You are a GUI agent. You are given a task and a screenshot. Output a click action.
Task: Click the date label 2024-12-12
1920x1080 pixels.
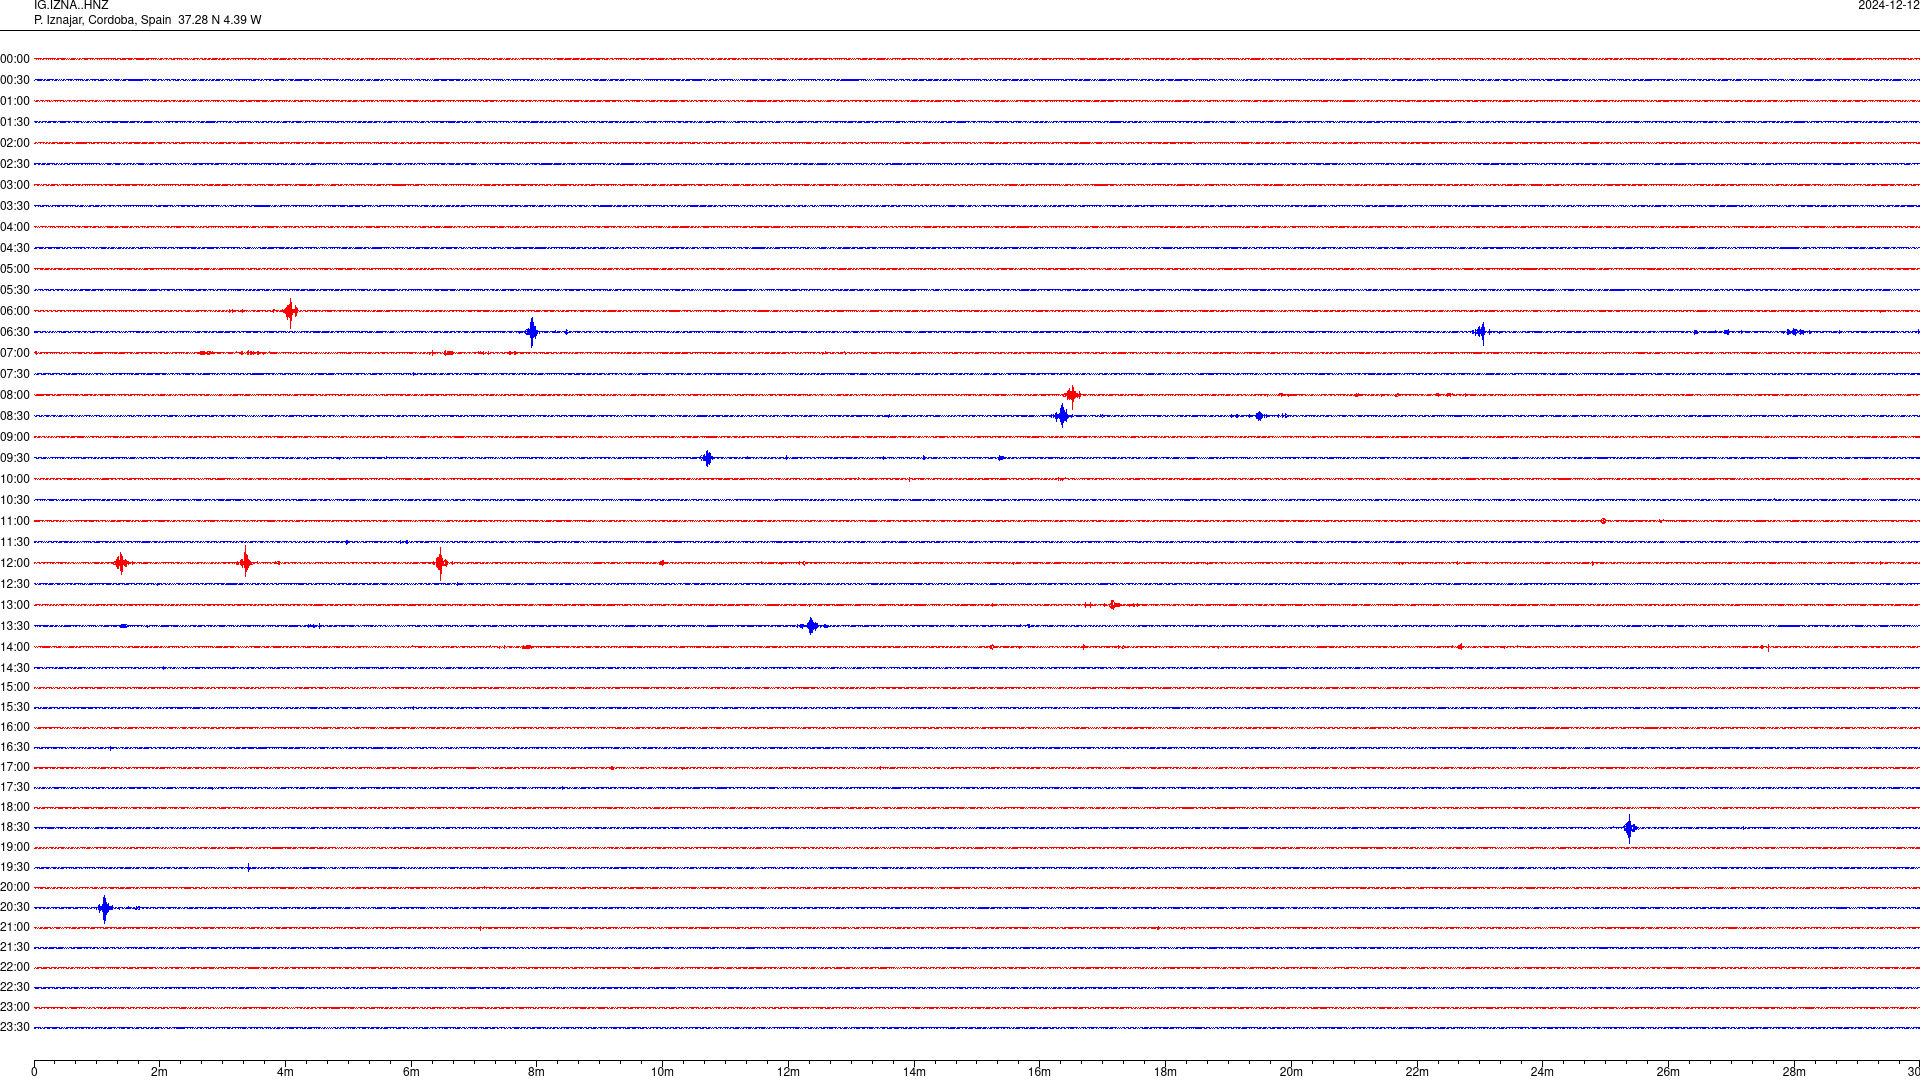(1888, 6)
